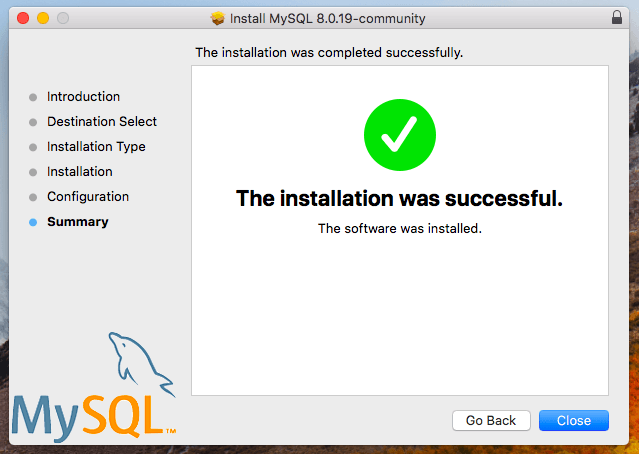Click the blue bullet beside Summary
Screen dimensions: 639x454
click(x=33, y=222)
